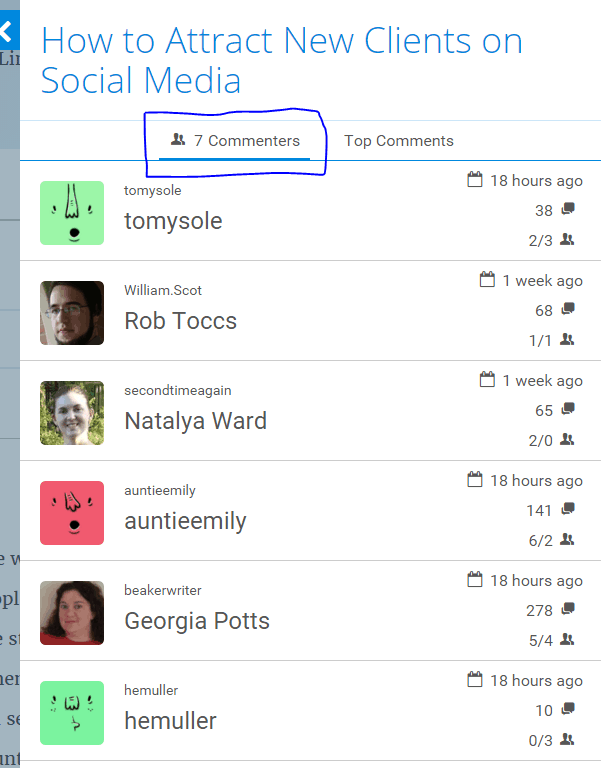The image size is (601, 768).
Task: Click people icon next to Georgia Potts' 5/4
Action: (x=568, y=640)
